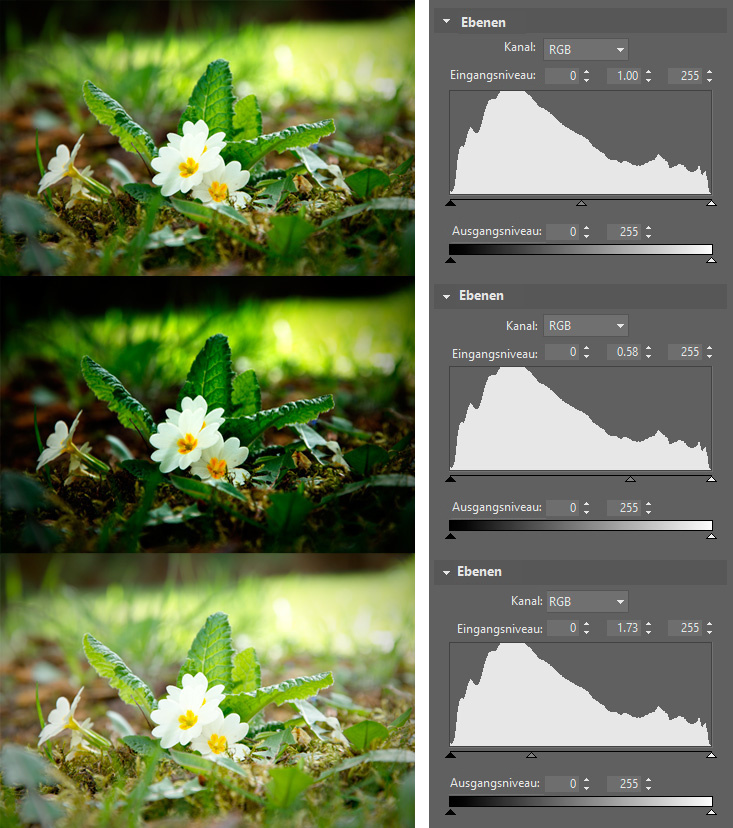Viewport: 733px width, 828px height.
Task: Select Eingangsniveau white value 255 beside gamma 1.73
Action: (685, 628)
